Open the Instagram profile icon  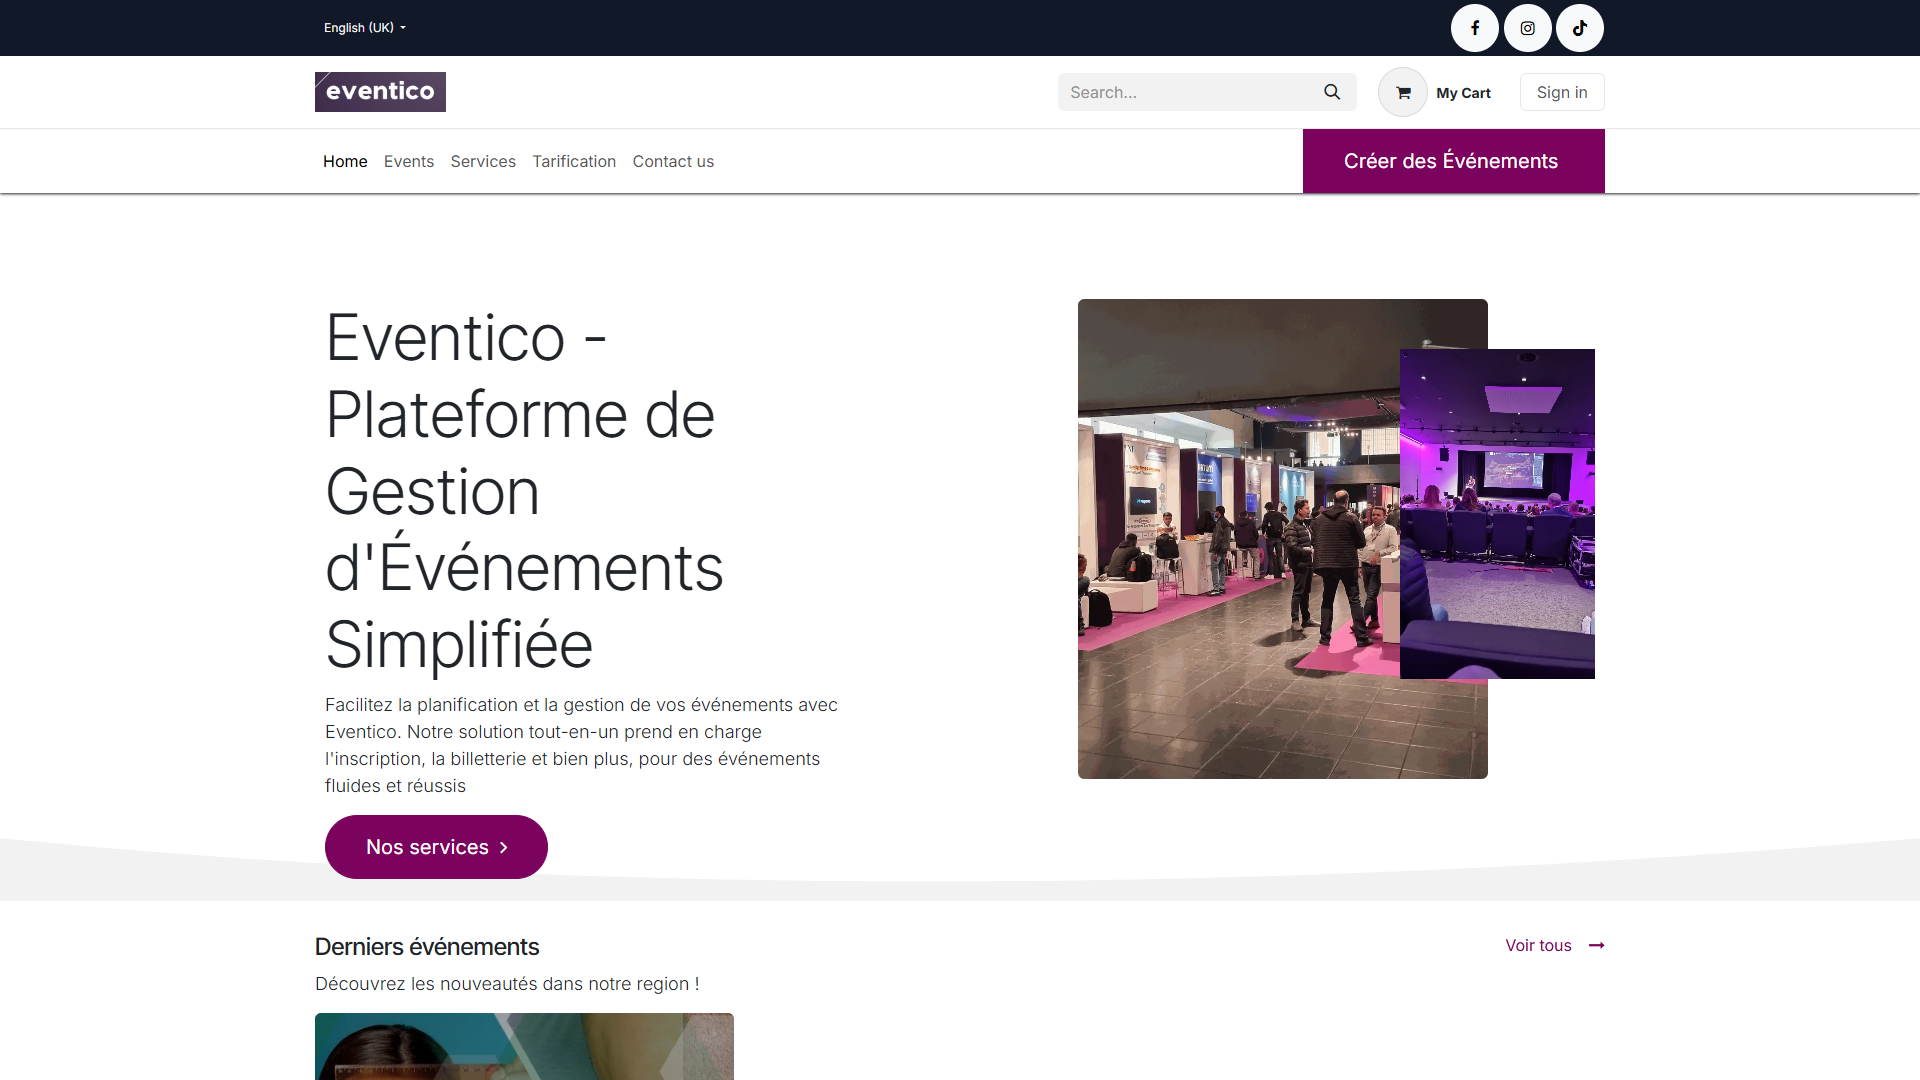tap(1526, 28)
